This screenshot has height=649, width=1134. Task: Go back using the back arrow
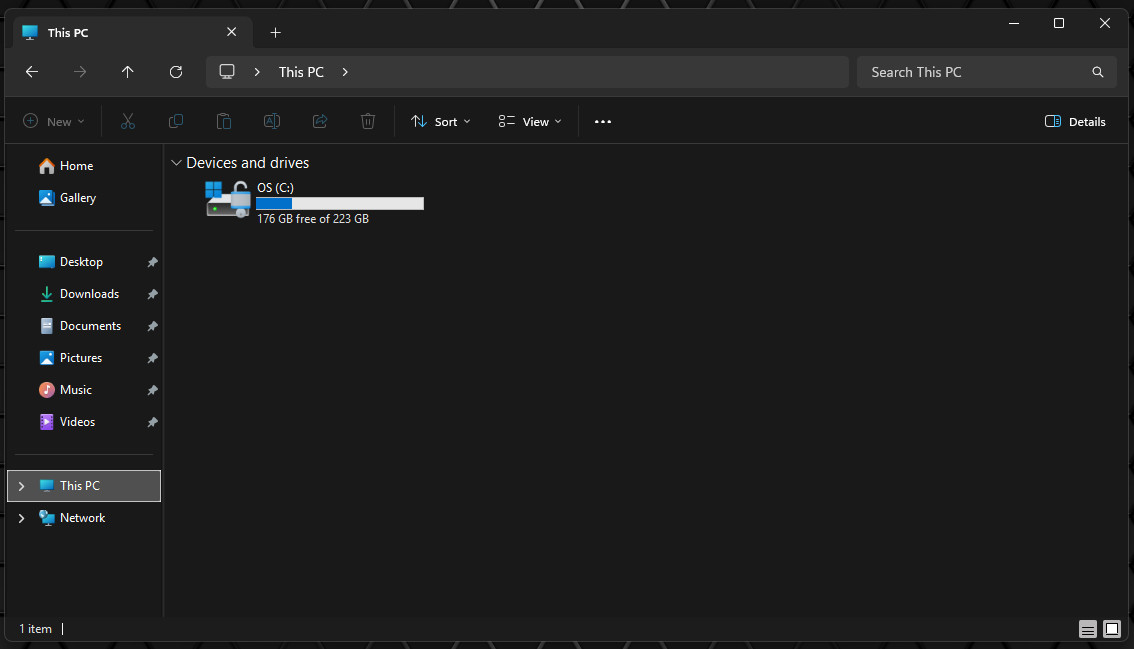click(x=32, y=72)
